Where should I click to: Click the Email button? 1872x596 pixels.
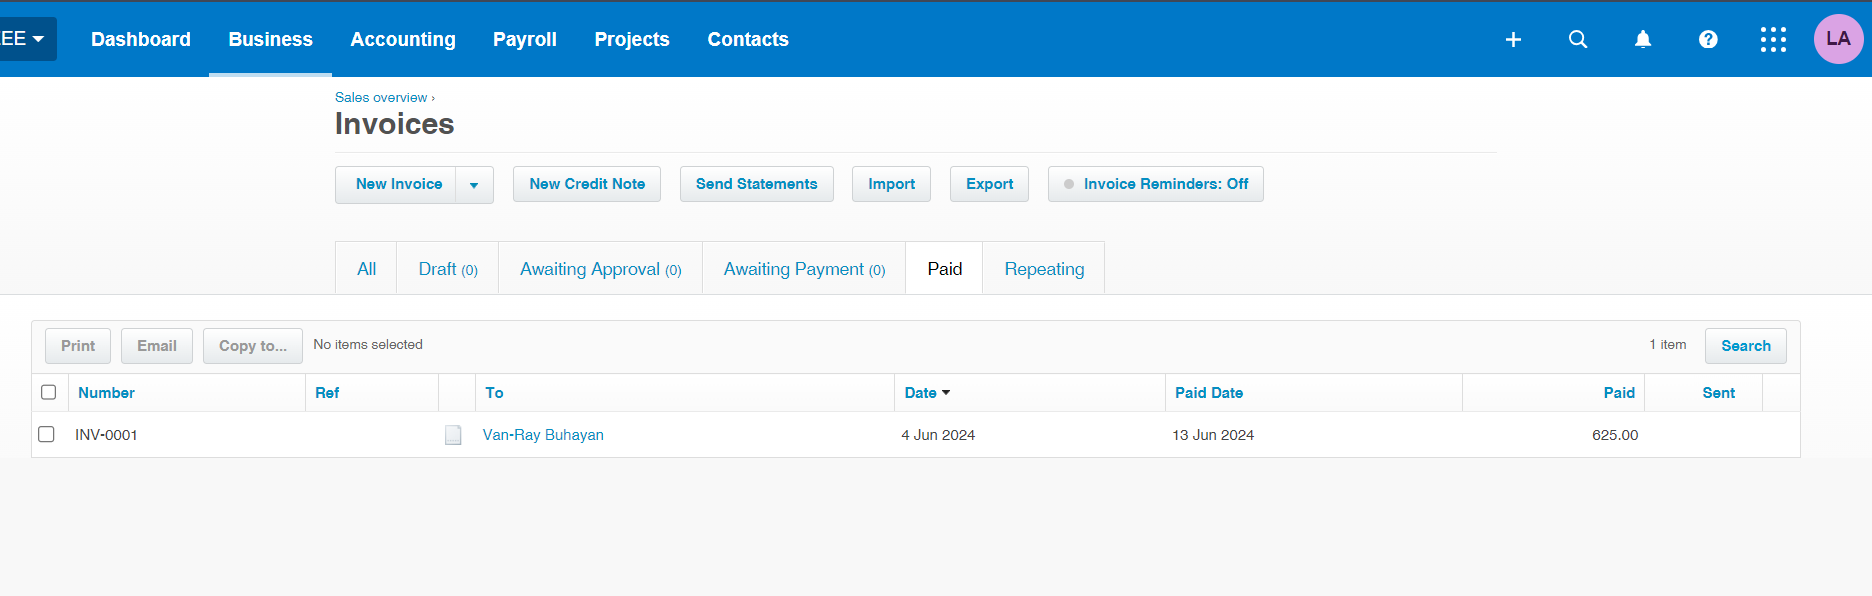click(x=157, y=346)
